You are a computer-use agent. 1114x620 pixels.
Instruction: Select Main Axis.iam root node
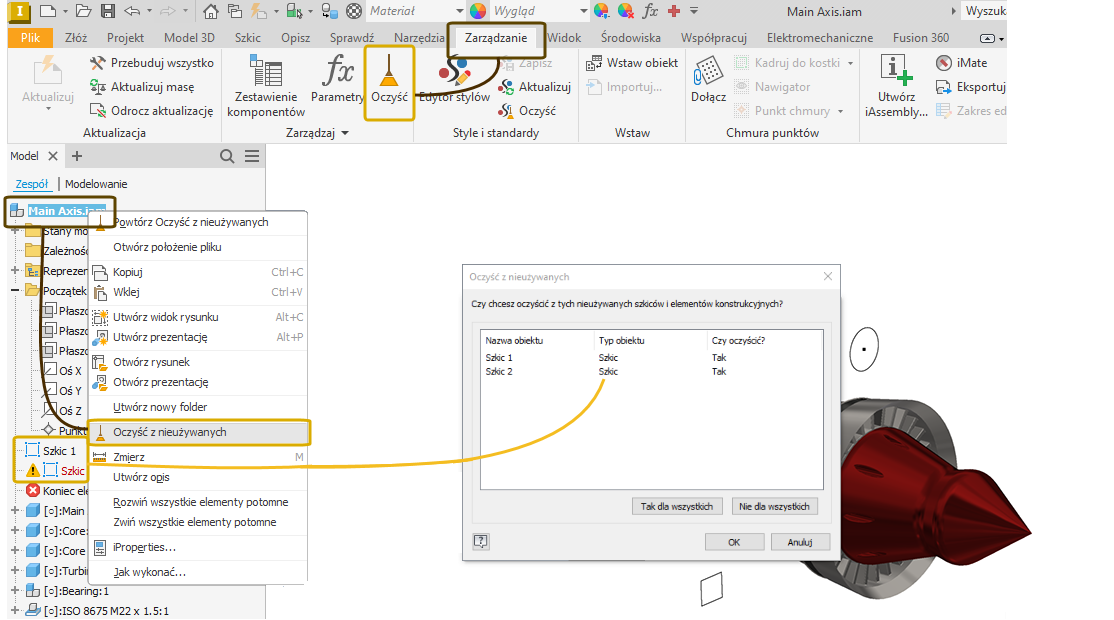tap(66, 211)
